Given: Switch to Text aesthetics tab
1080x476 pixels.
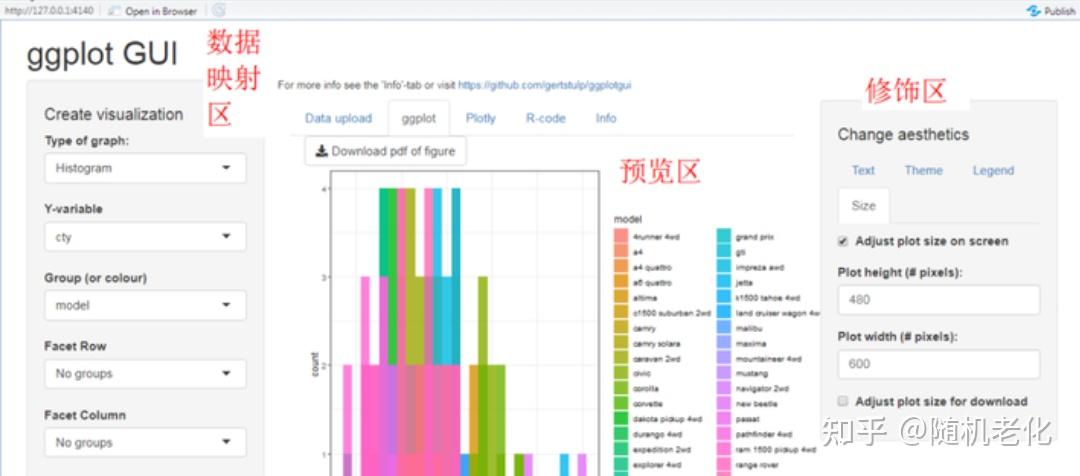Looking at the screenshot, I should point(863,170).
